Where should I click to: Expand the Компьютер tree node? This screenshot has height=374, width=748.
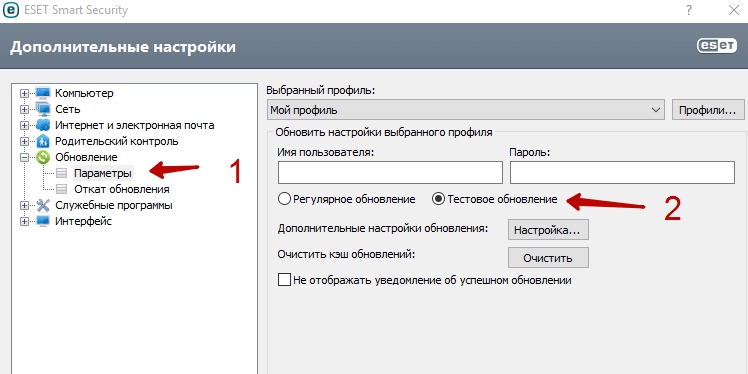pyautogui.click(x=24, y=94)
